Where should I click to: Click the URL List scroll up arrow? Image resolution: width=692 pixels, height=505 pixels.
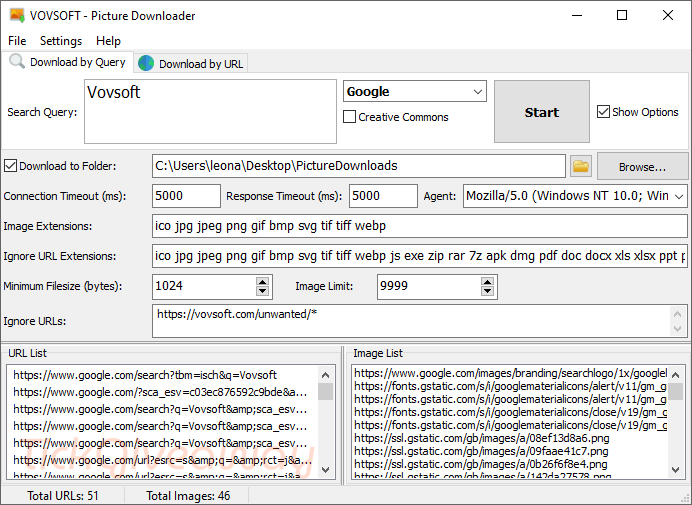326,375
